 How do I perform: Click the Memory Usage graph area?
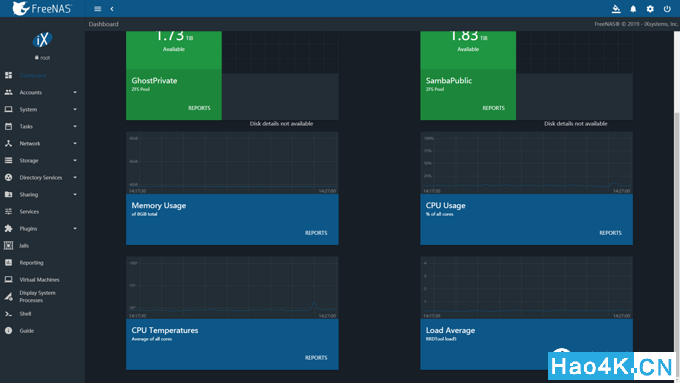pos(232,163)
